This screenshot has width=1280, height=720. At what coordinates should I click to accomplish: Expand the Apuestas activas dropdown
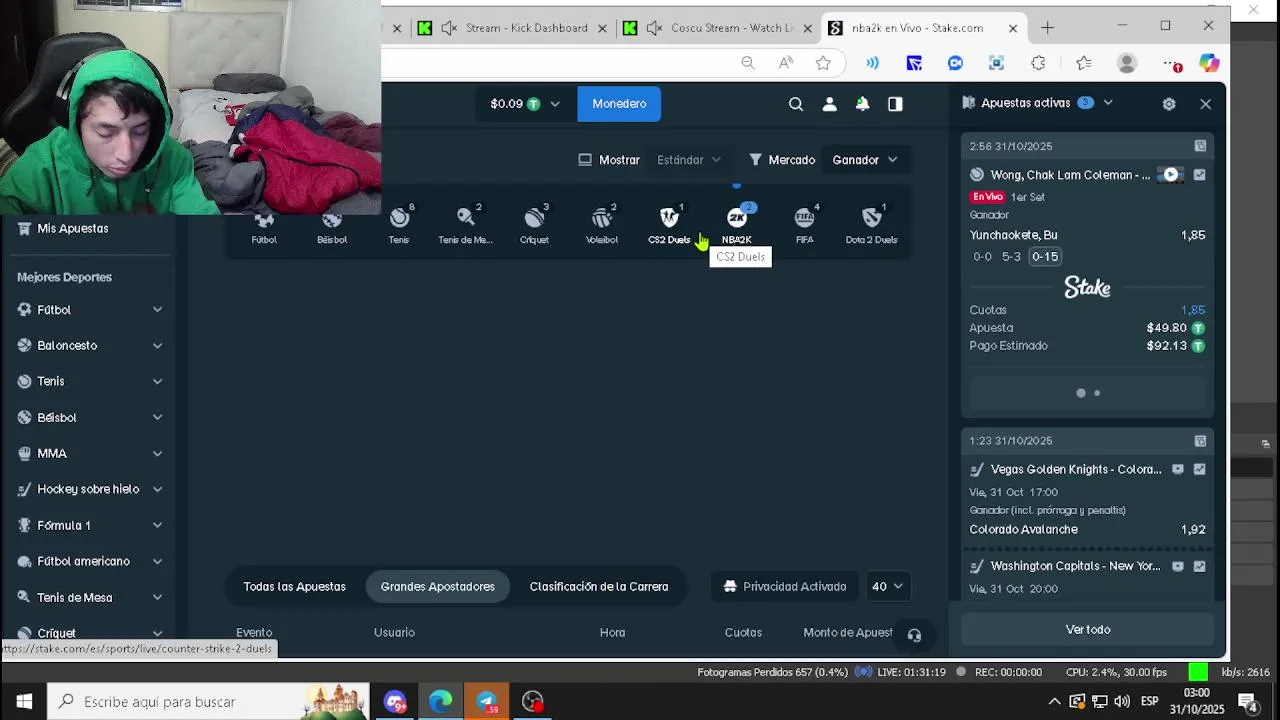point(1108,103)
